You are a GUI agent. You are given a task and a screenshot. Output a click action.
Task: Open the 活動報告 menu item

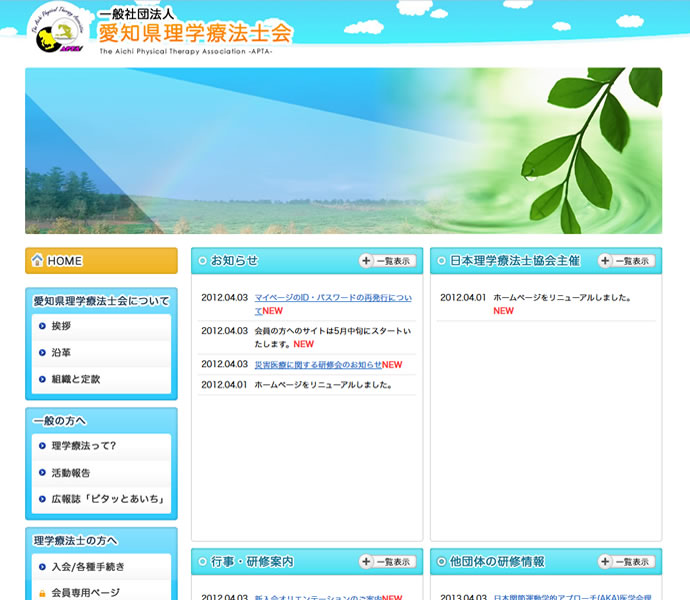[101, 473]
